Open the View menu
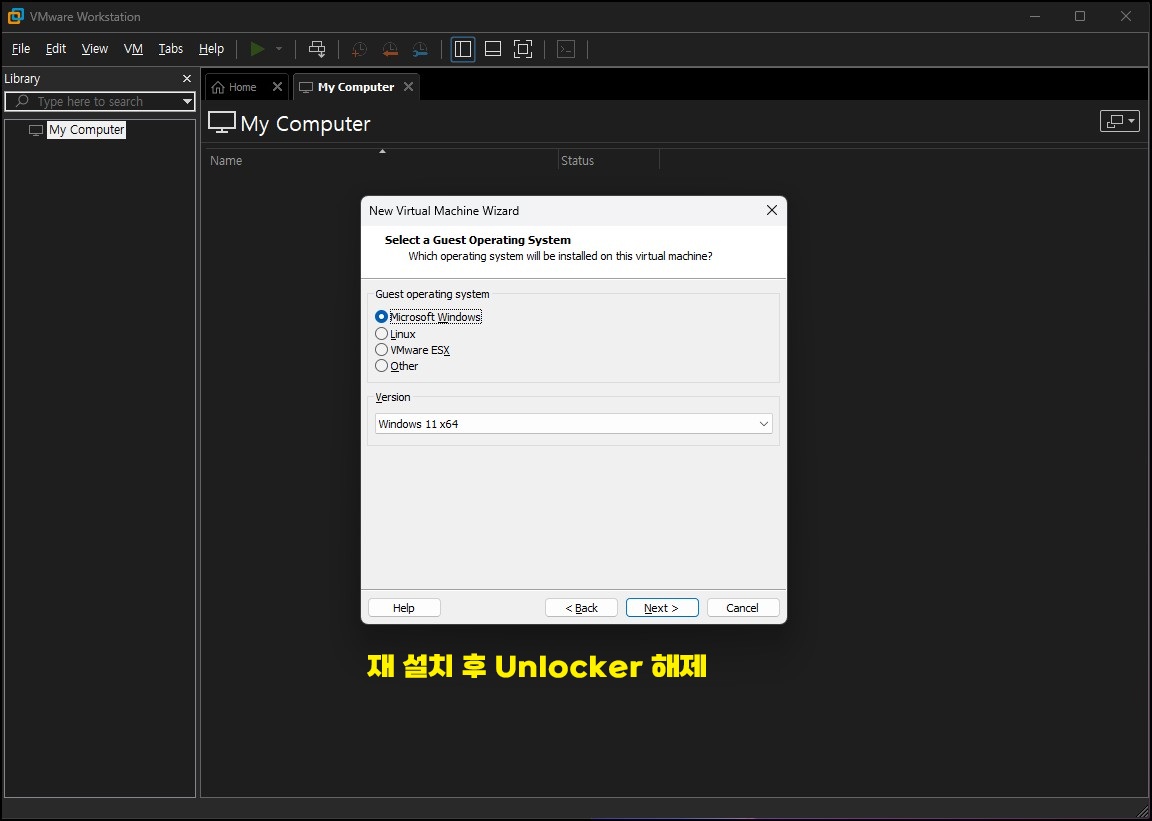Image resolution: width=1152 pixels, height=821 pixels. point(95,49)
